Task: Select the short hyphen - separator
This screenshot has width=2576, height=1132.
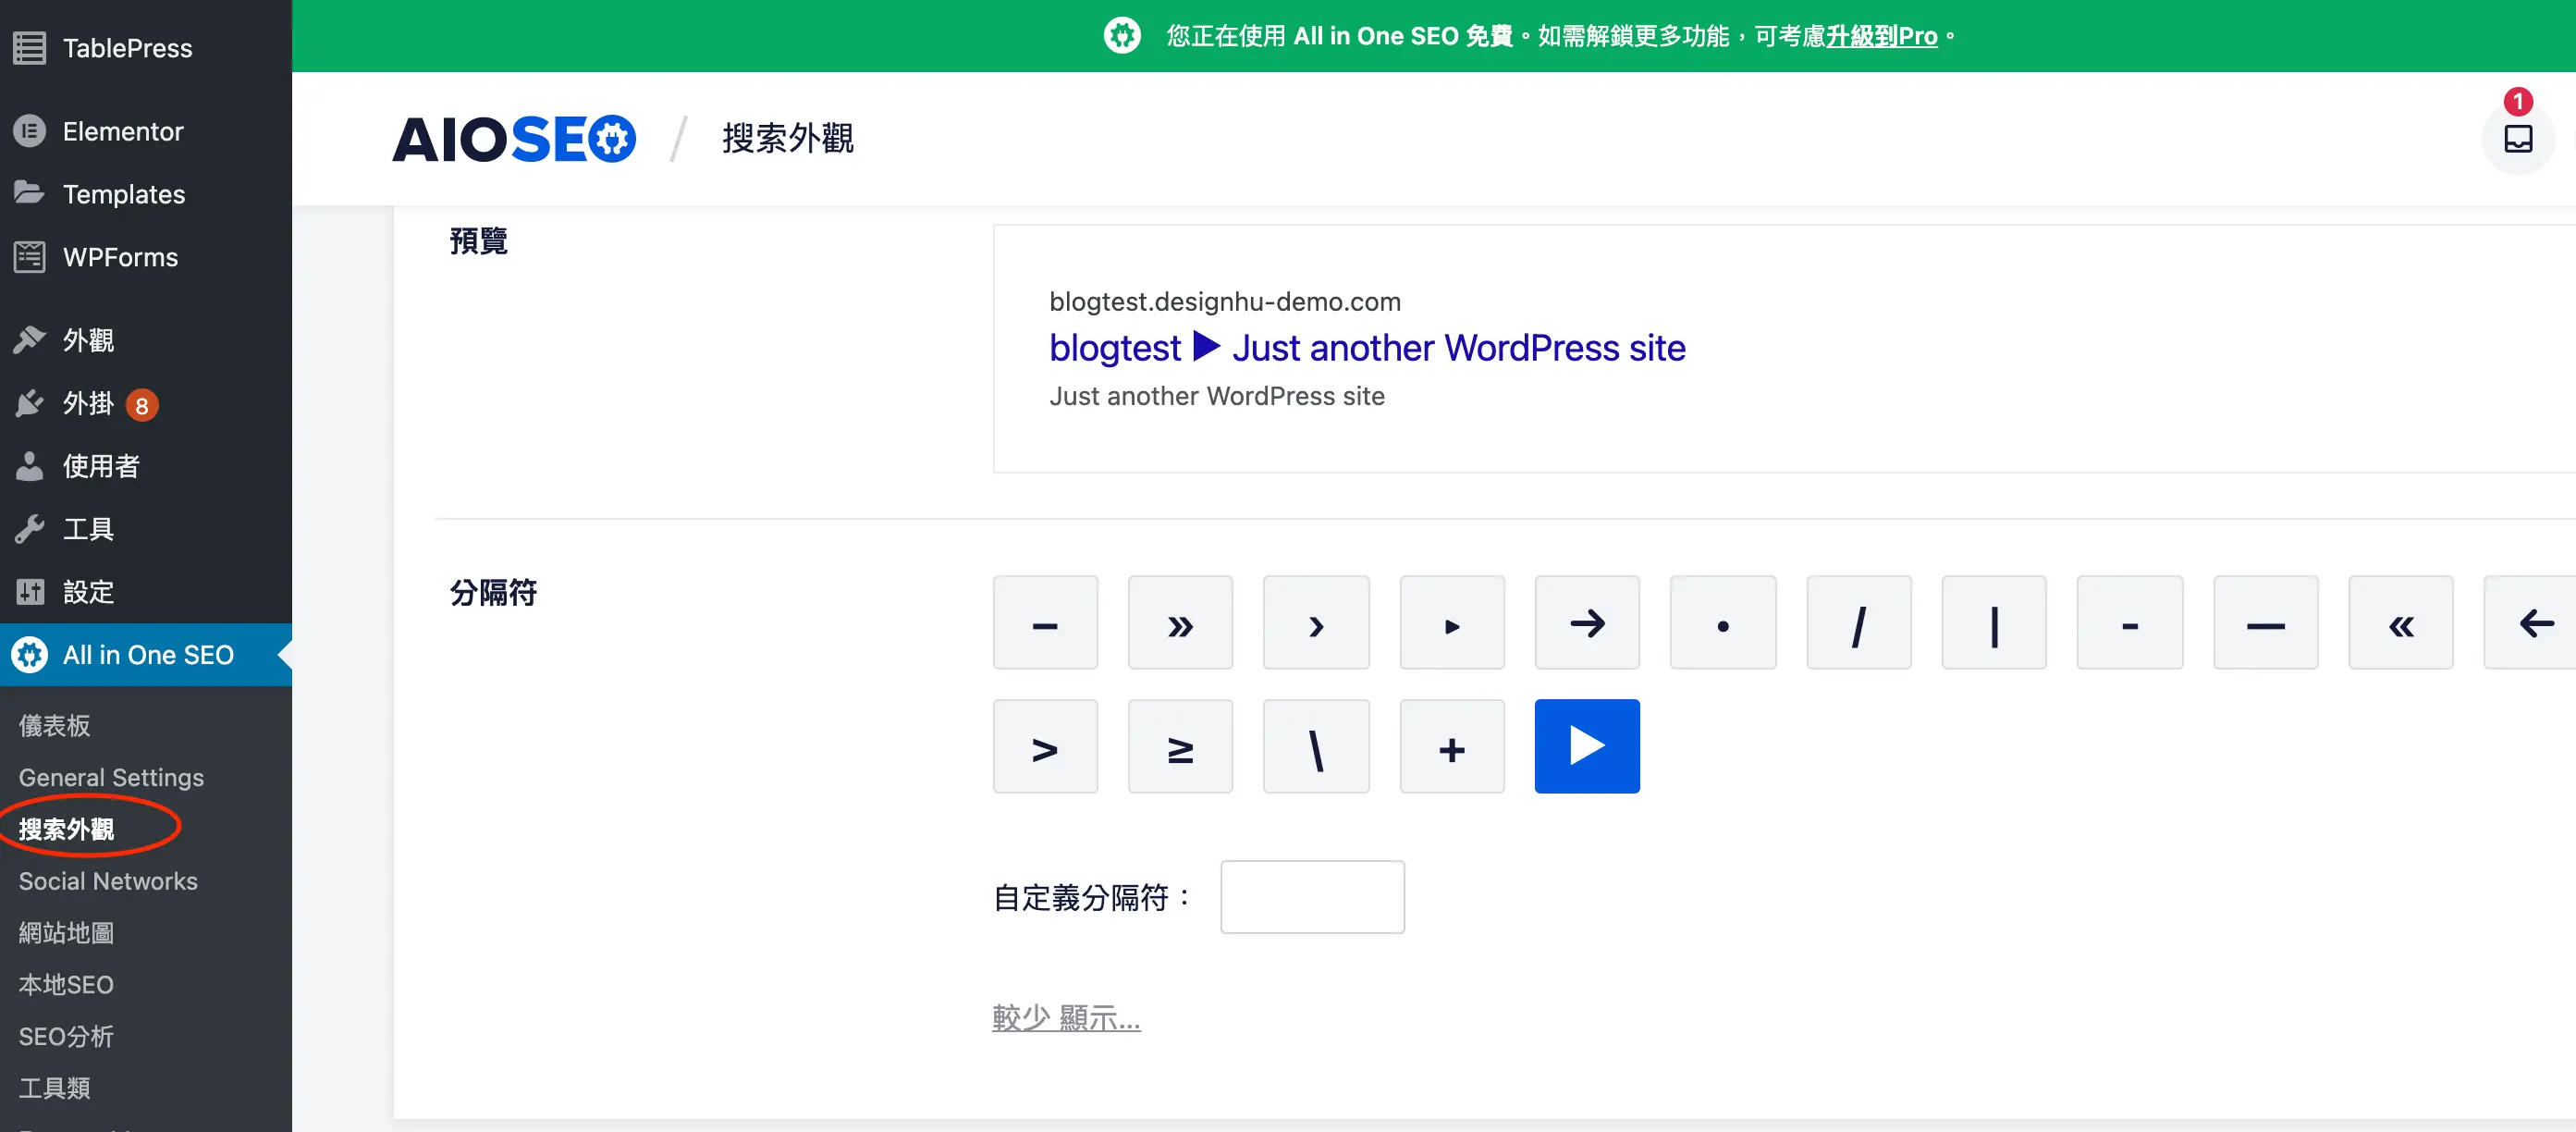Action: point(2130,622)
